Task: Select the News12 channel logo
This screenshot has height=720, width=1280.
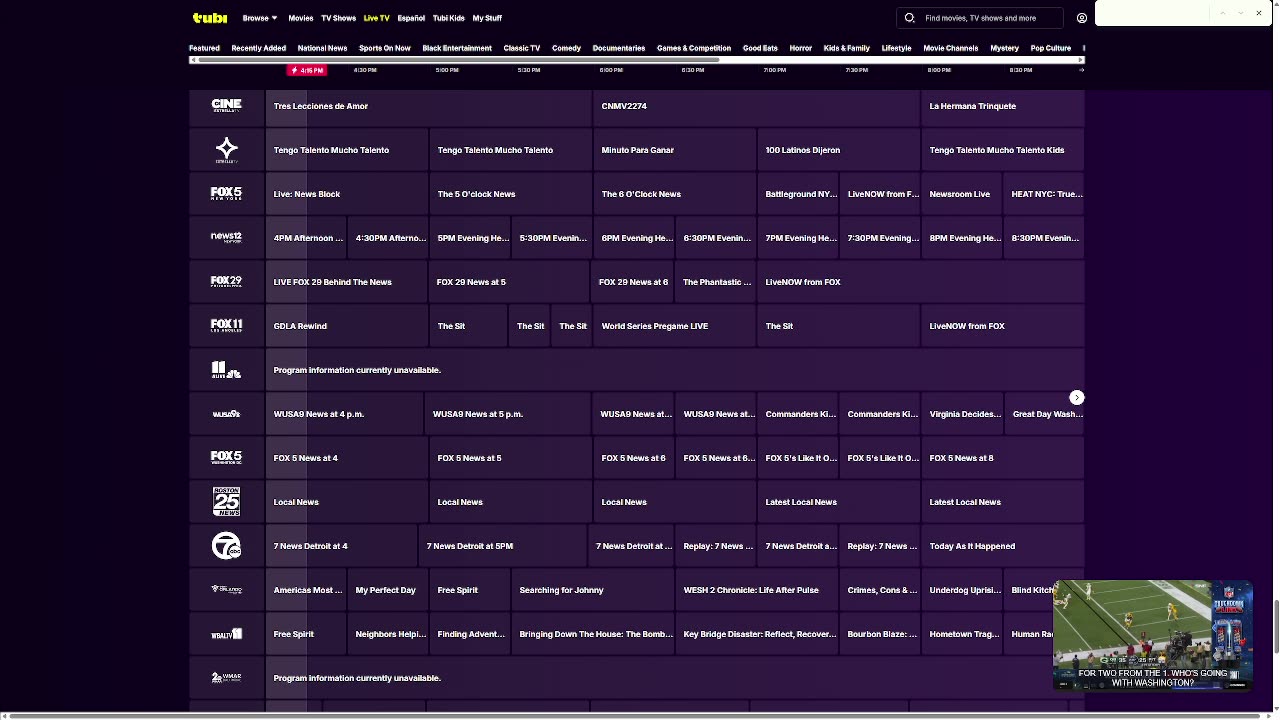Action: 226,237
